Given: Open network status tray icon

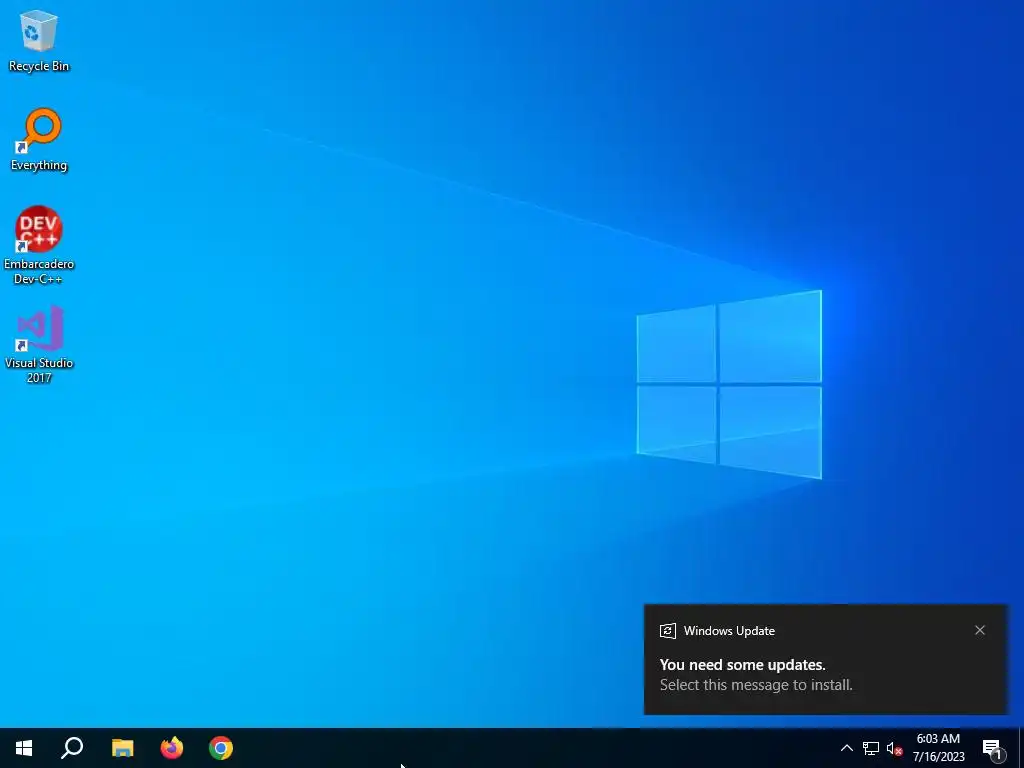Looking at the screenshot, I should click(871, 748).
